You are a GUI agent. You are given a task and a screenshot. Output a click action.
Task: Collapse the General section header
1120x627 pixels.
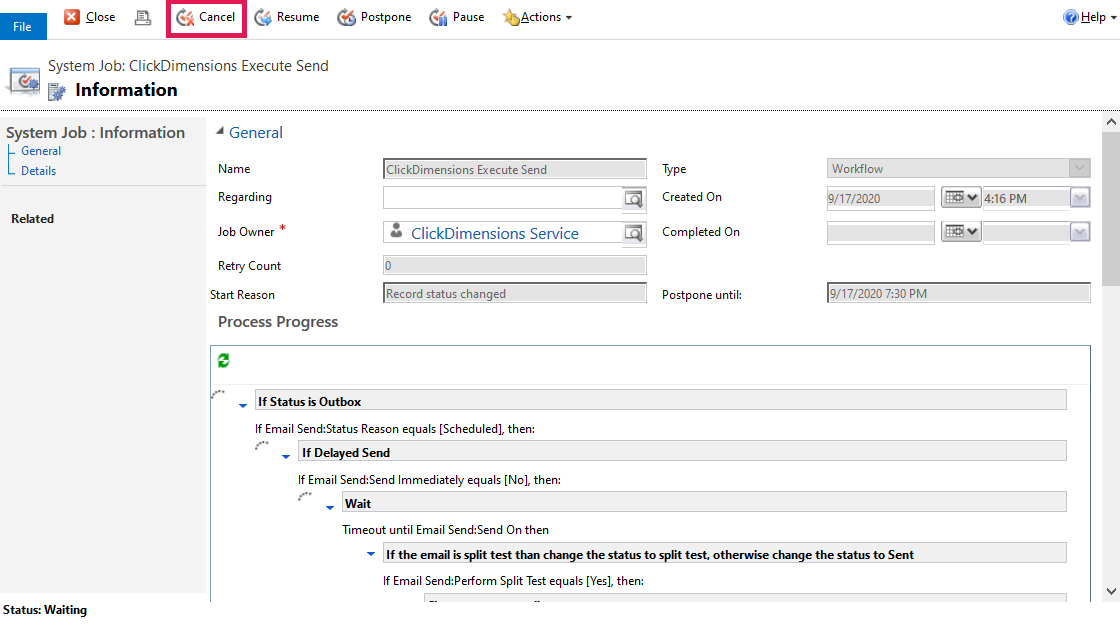220,131
